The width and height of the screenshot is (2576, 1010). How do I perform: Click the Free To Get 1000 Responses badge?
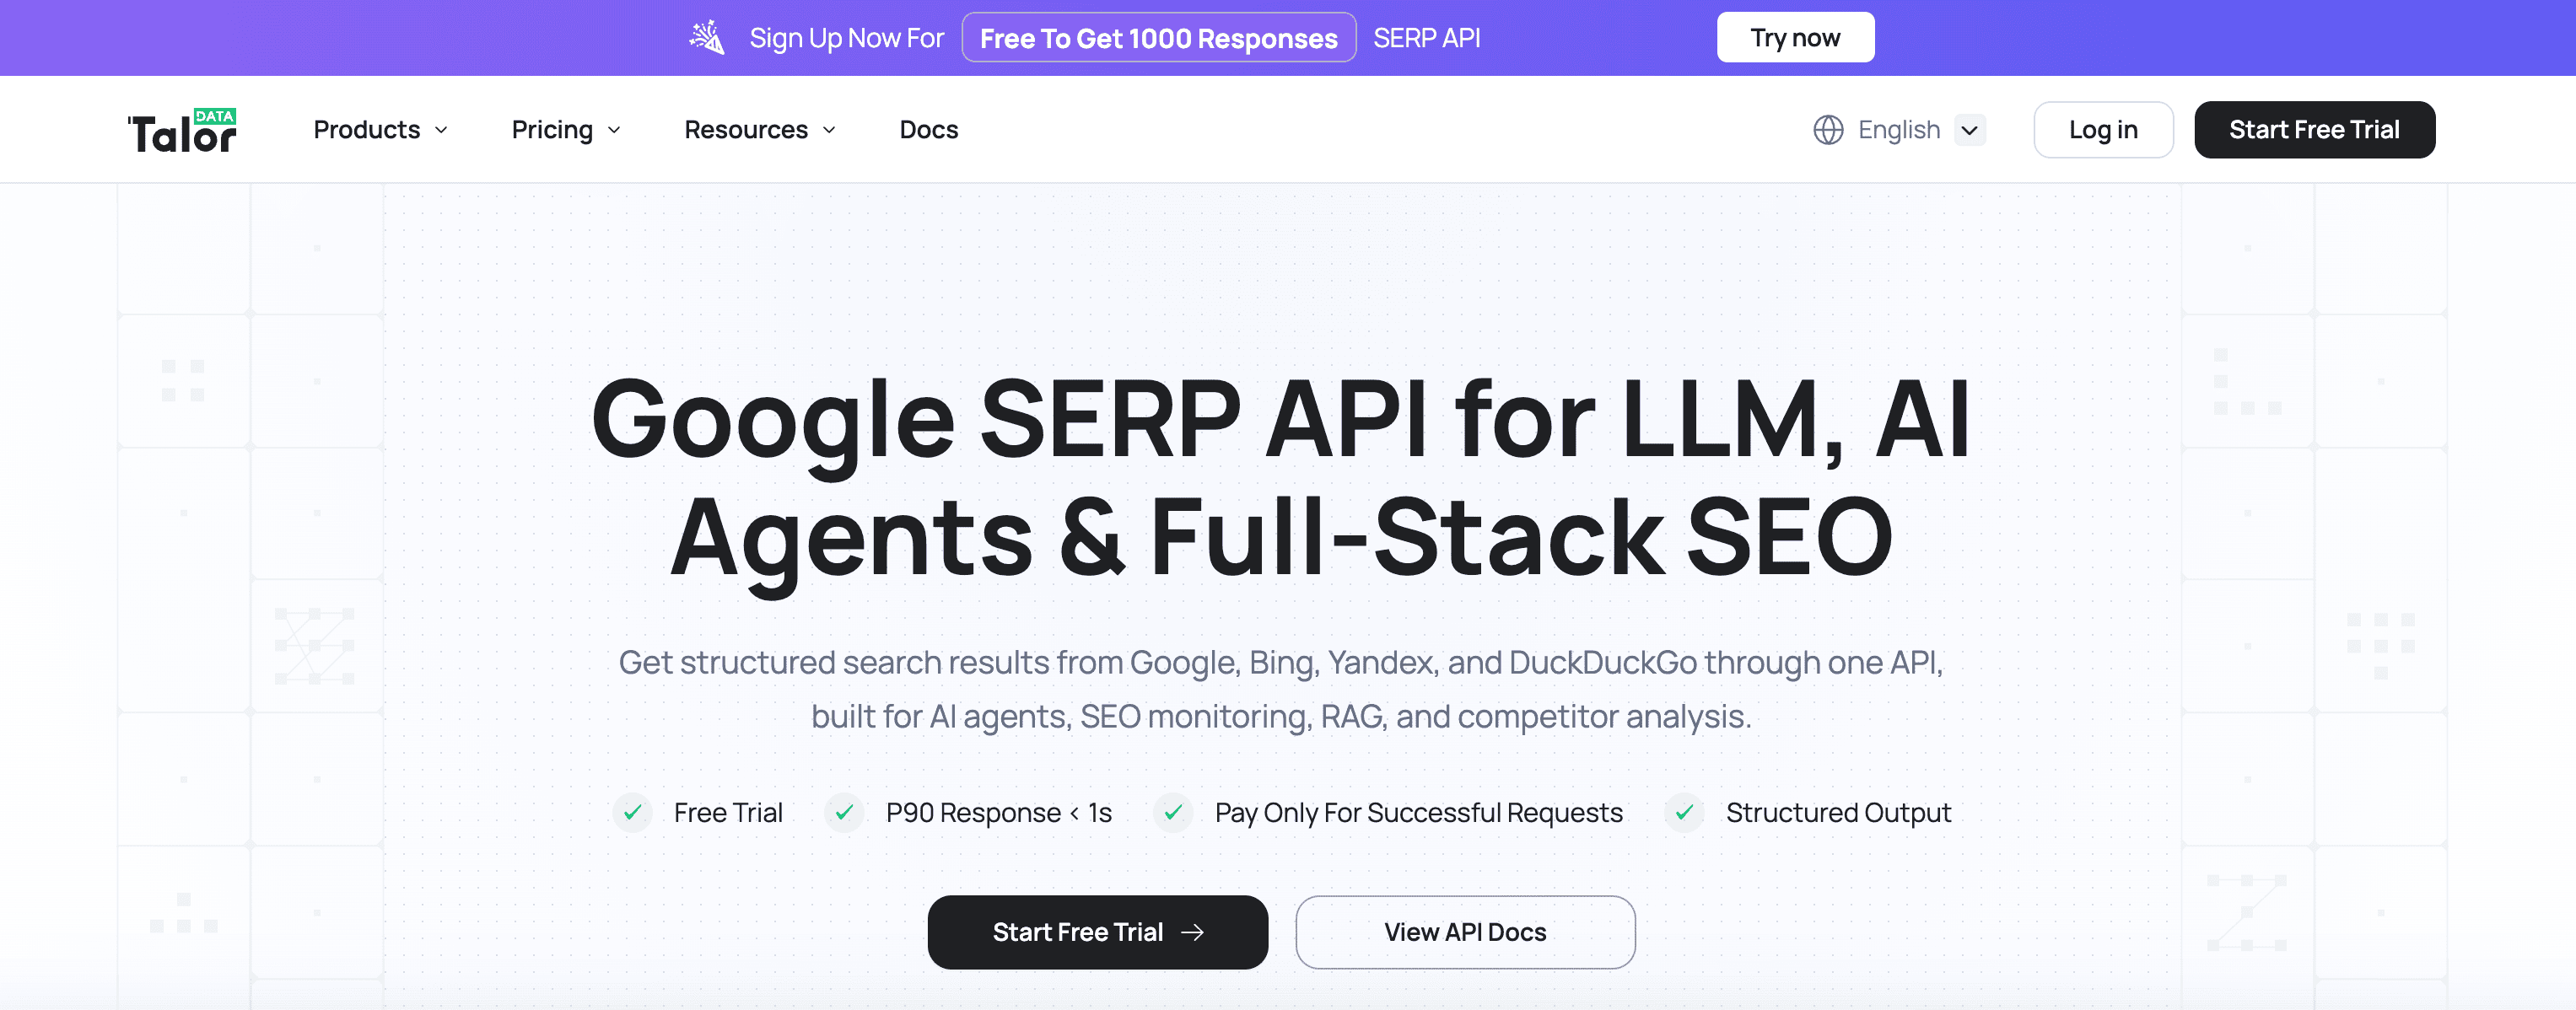1159,38
